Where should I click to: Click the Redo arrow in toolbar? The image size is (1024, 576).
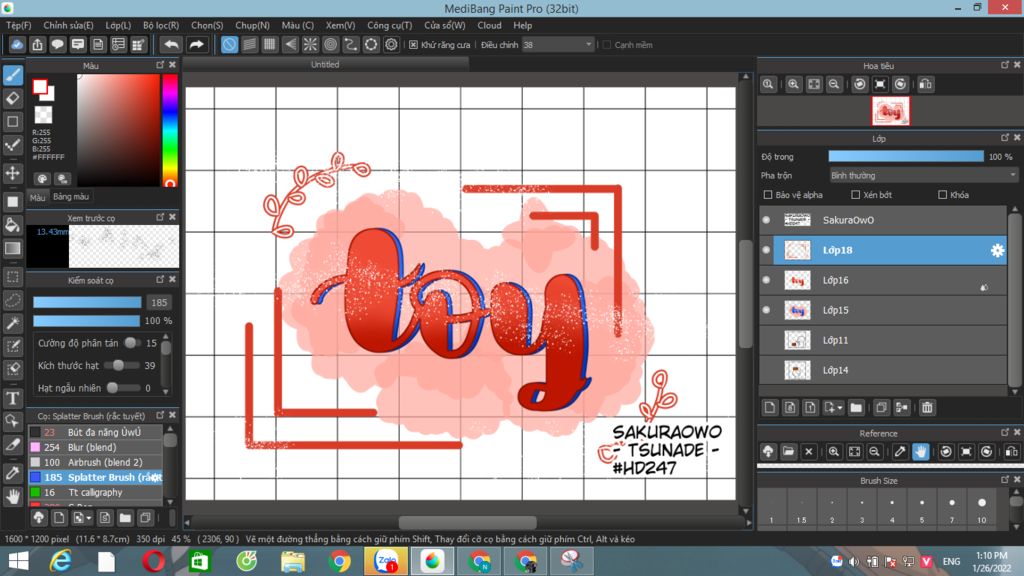pos(196,44)
